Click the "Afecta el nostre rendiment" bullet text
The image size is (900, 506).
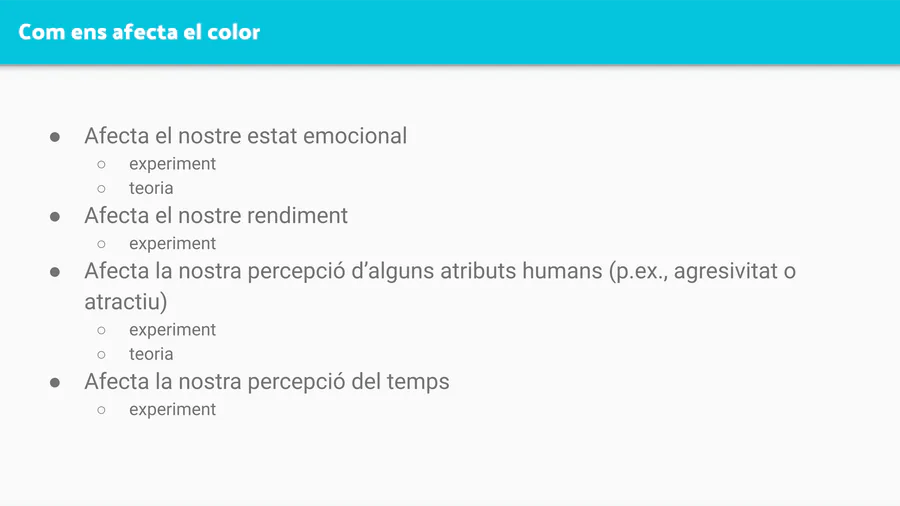(216, 216)
